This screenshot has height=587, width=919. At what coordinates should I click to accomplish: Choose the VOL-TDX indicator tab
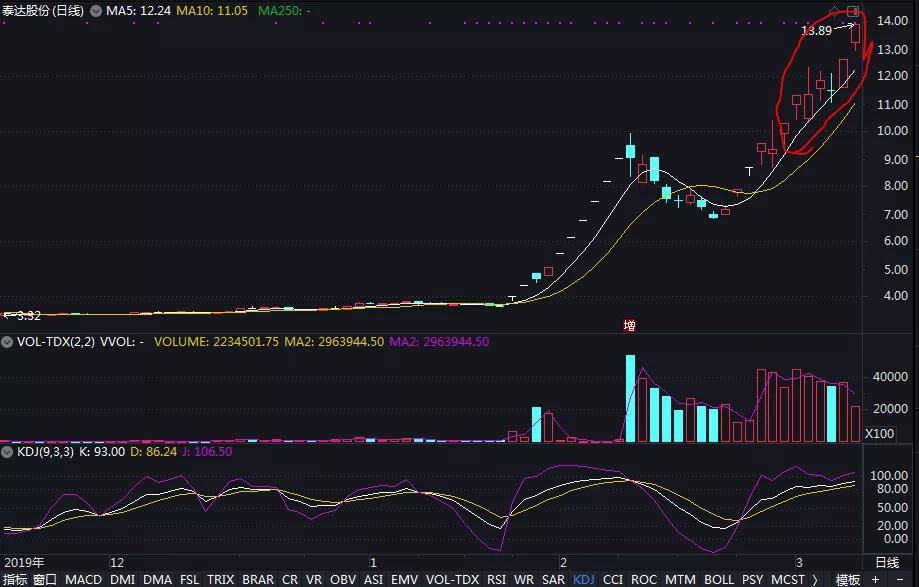click(x=451, y=579)
